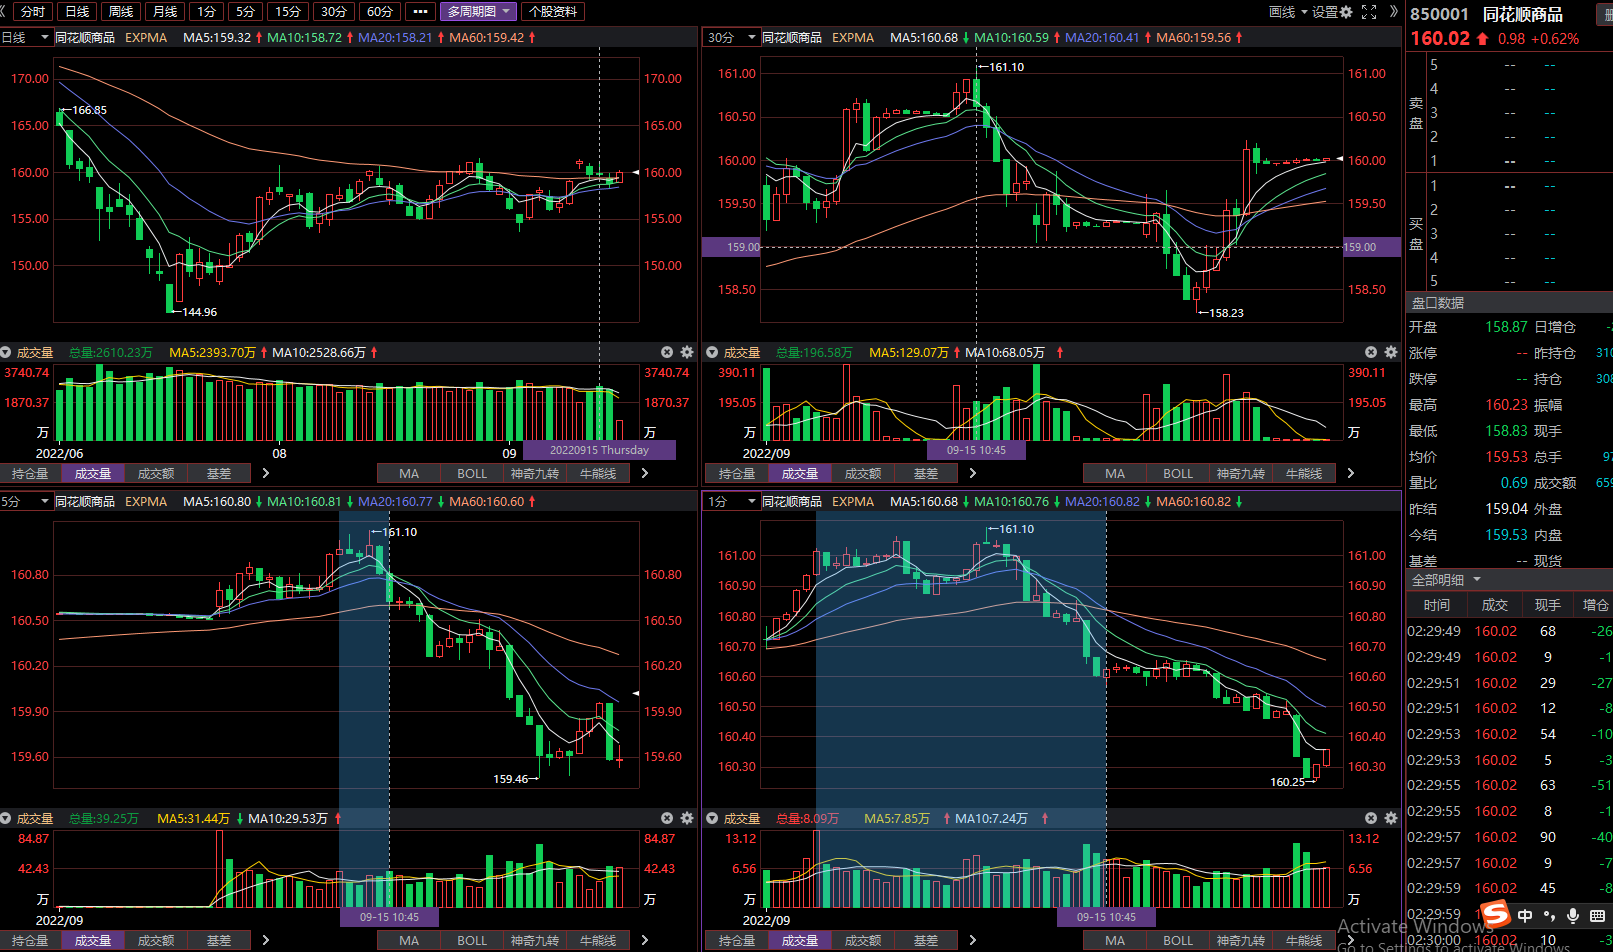Click the 现手 column header
Screen dimensions: 1613x952
[x=1547, y=605]
